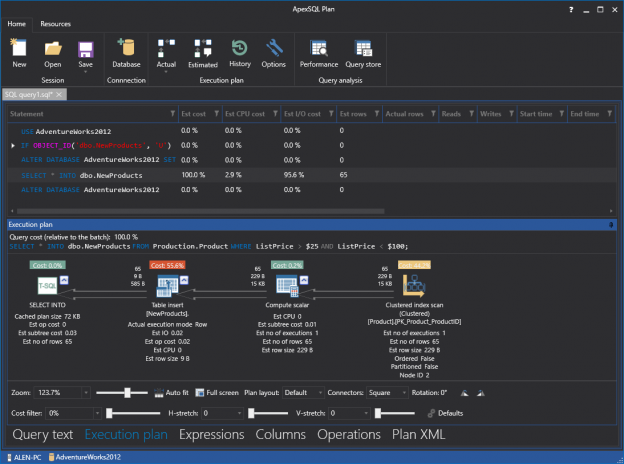Open the Connectors dropdown
The height and width of the screenshot is (464, 624).
404,393
